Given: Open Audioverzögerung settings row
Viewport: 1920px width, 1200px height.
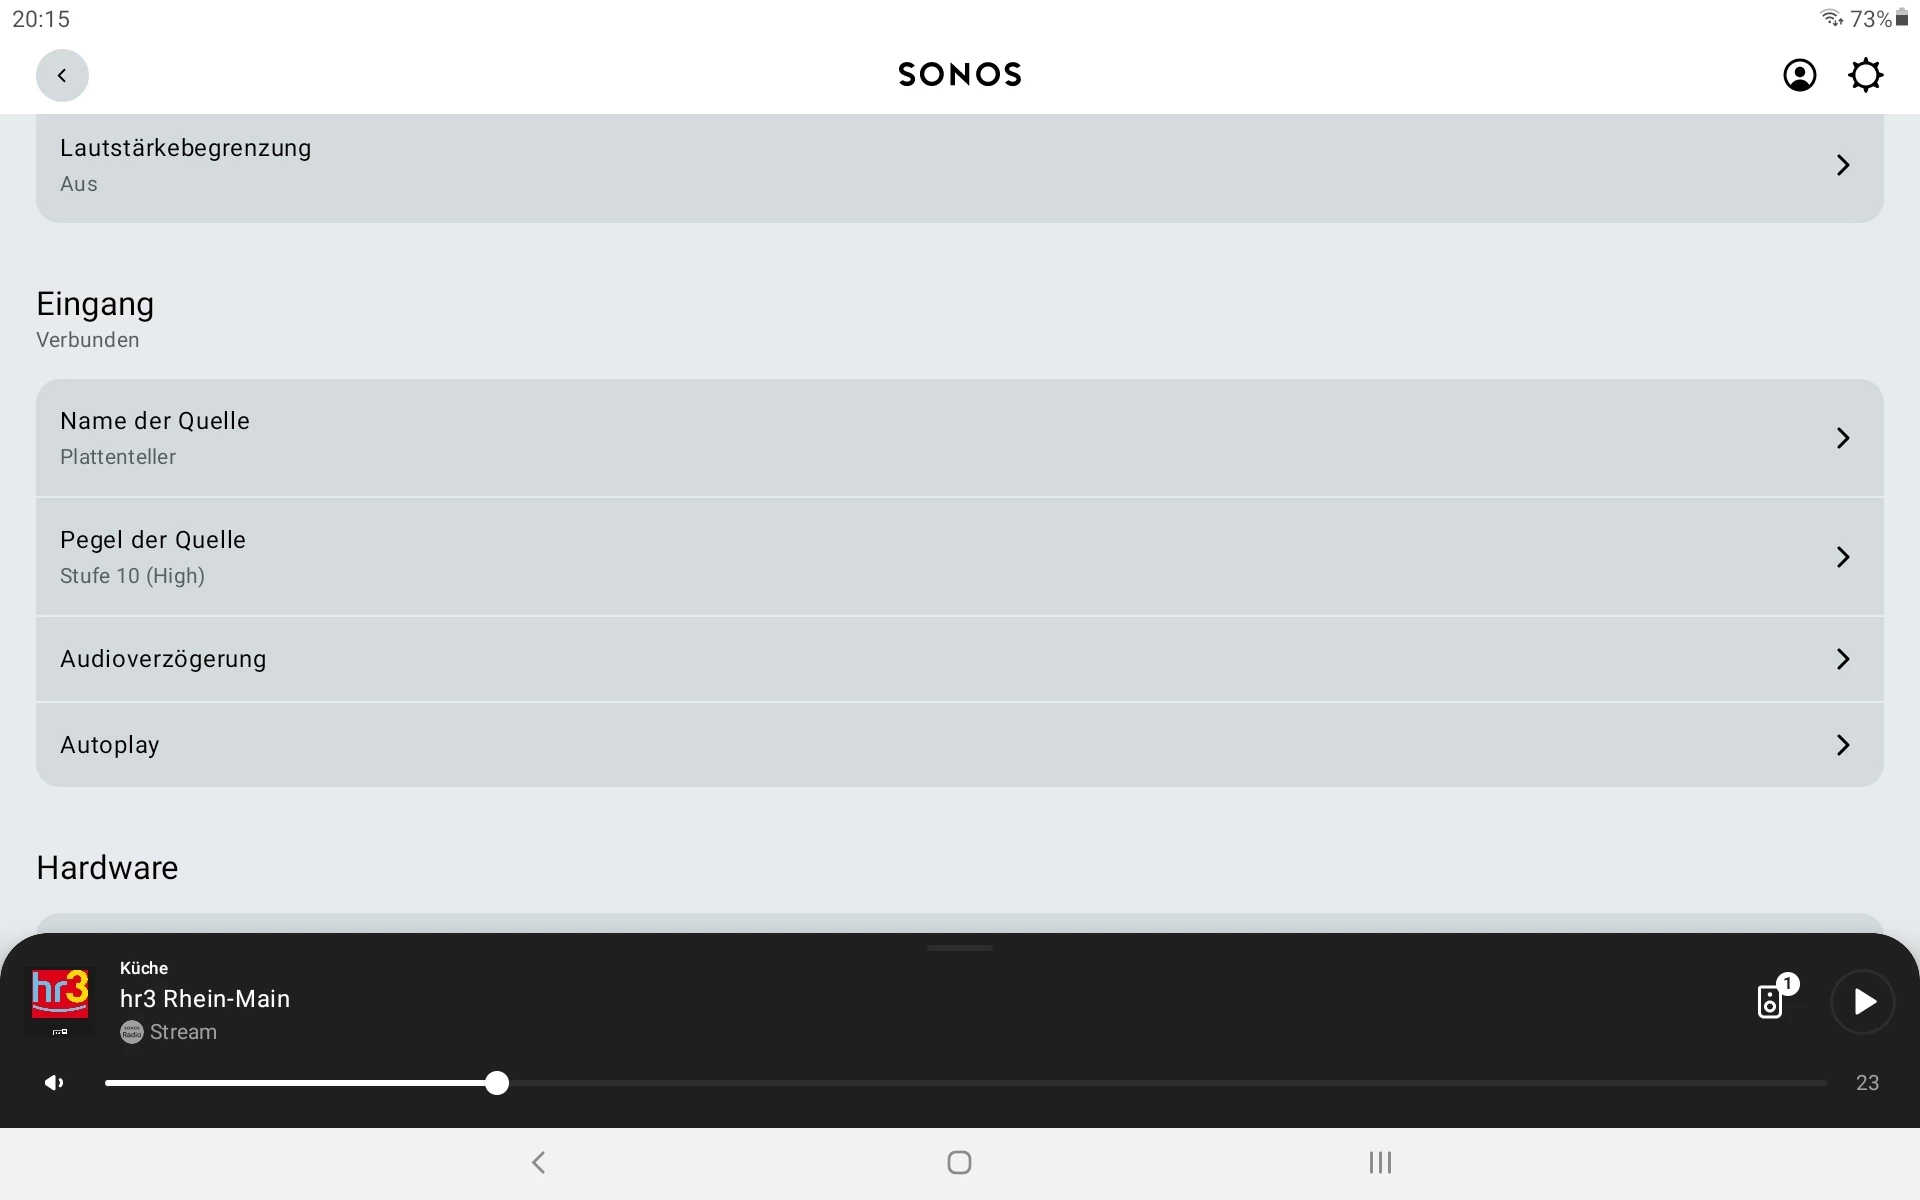Looking at the screenshot, I should tap(958, 659).
